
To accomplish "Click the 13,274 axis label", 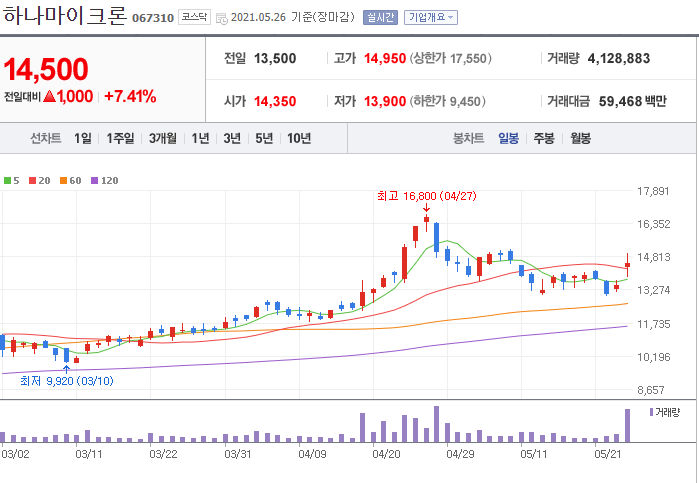I will (654, 290).
